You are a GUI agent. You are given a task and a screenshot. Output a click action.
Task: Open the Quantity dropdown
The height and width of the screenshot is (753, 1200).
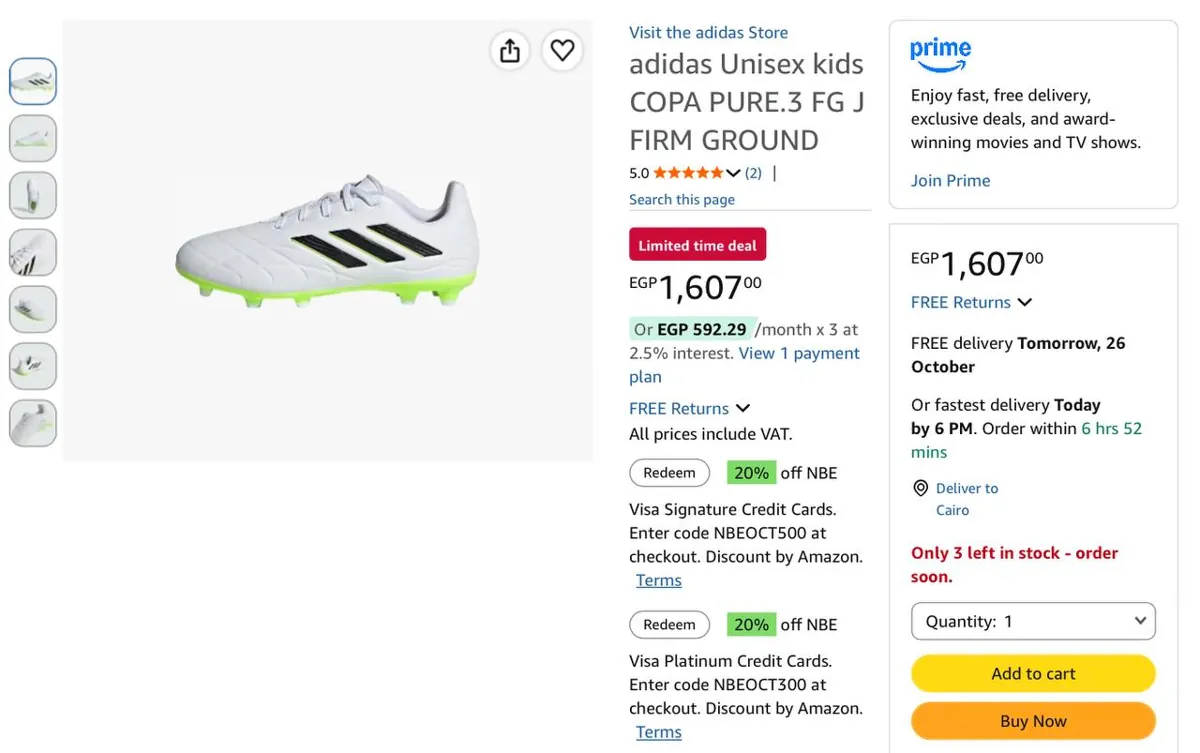(1033, 621)
